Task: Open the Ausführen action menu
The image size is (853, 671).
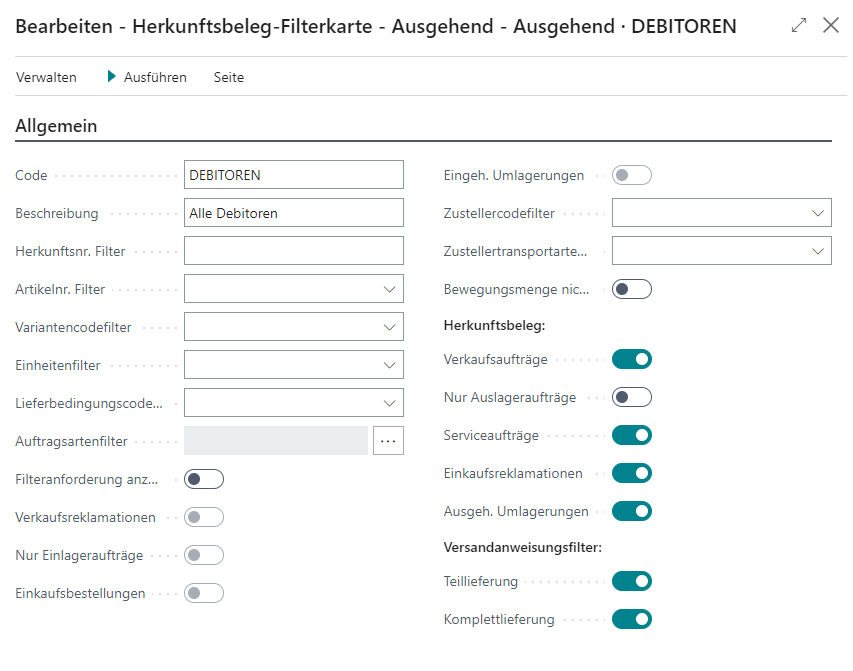Action: coord(147,77)
